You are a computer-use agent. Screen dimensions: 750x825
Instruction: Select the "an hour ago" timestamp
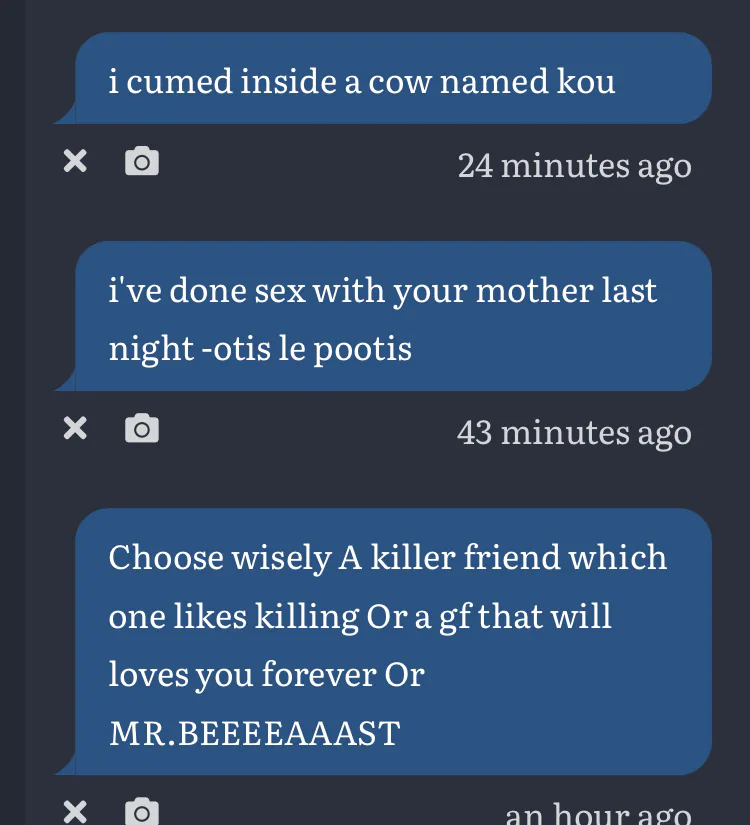pos(598,813)
